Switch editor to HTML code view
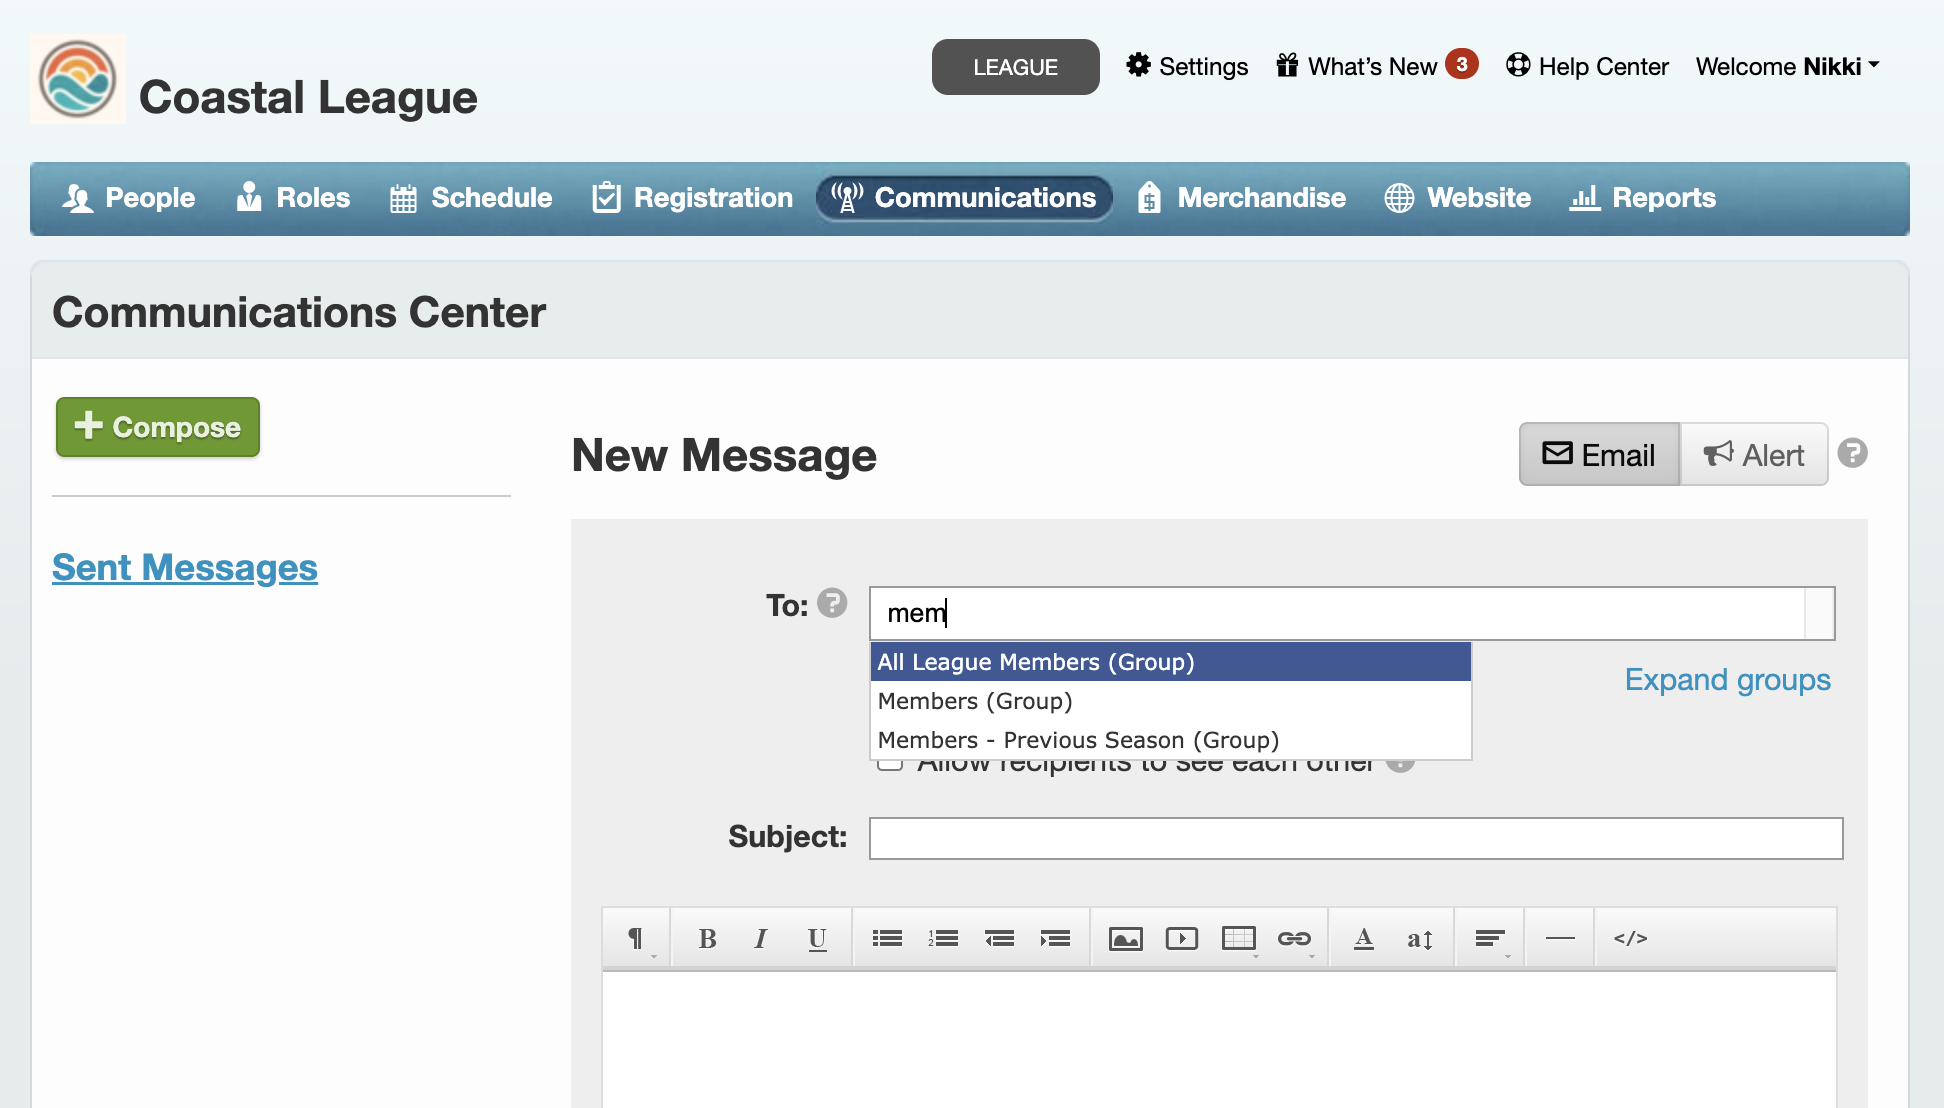This screenshot has width=1944, height=1108. click(x=1630, y=938)
